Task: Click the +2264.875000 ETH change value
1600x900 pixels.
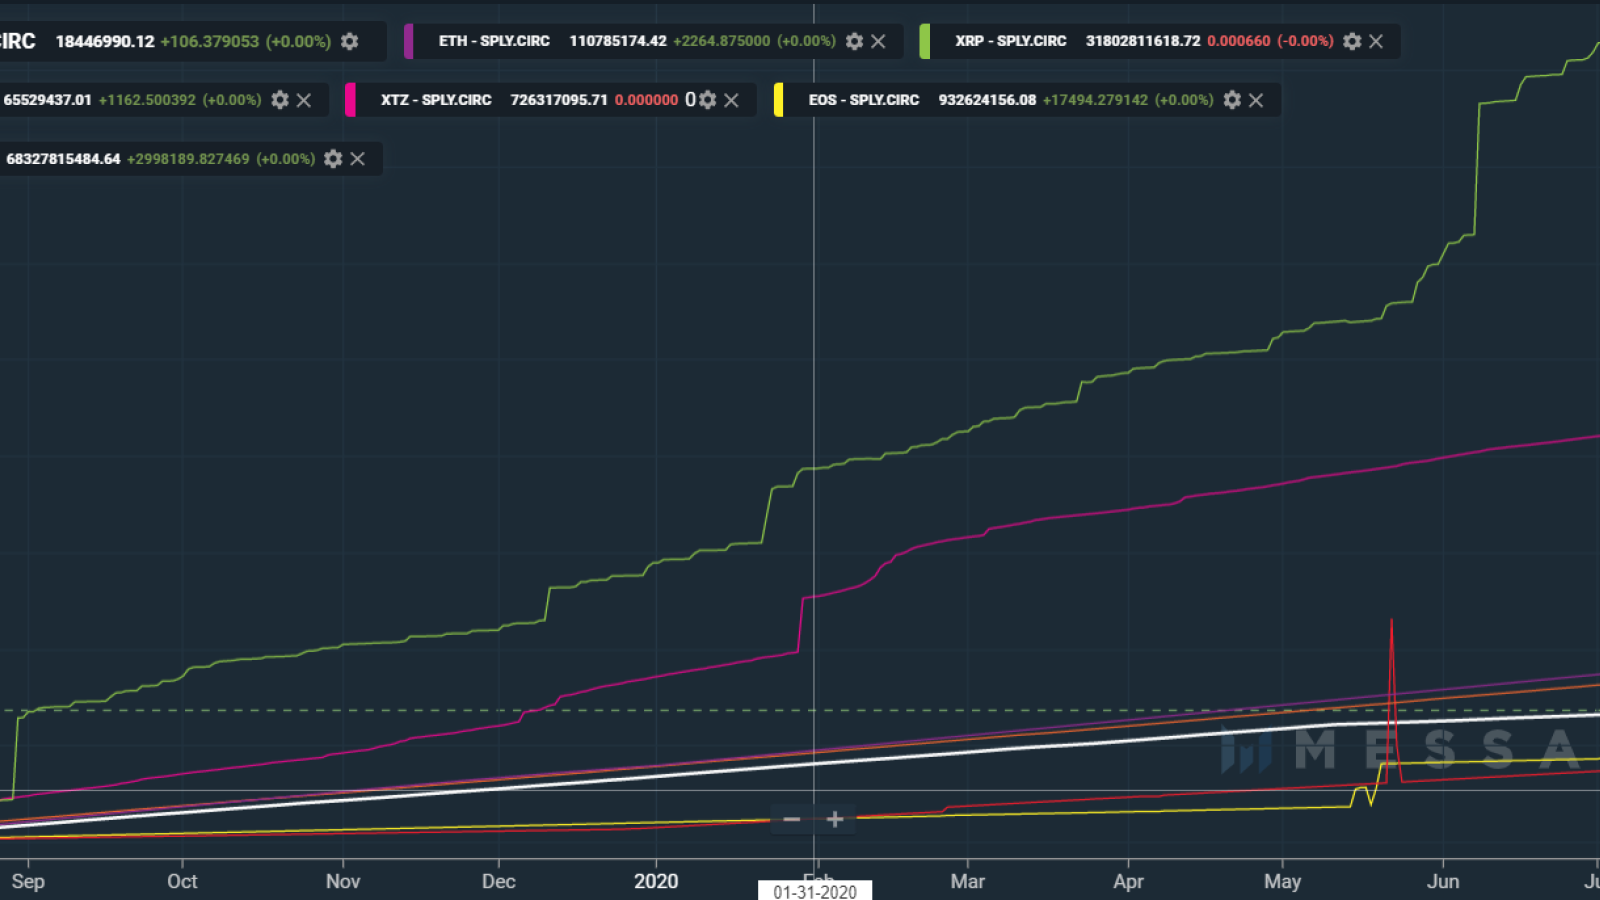Action: click(x=722, y=41)
